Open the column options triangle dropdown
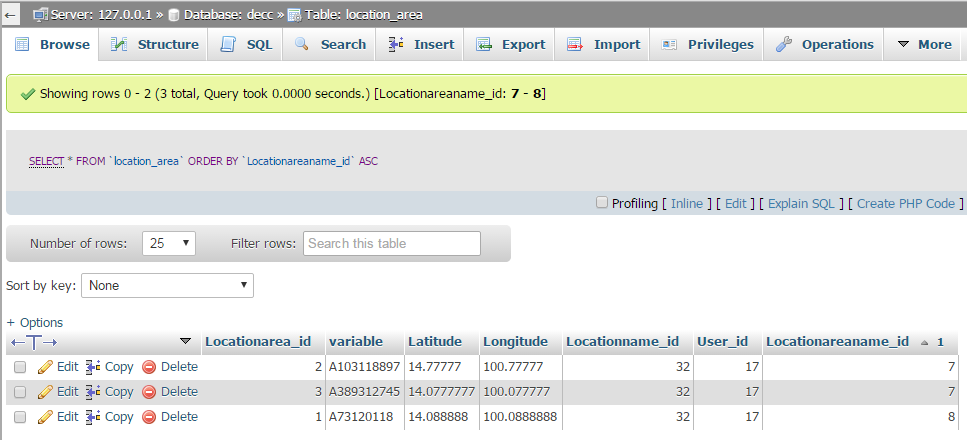 pyautogui.click(x=185, y=341)
